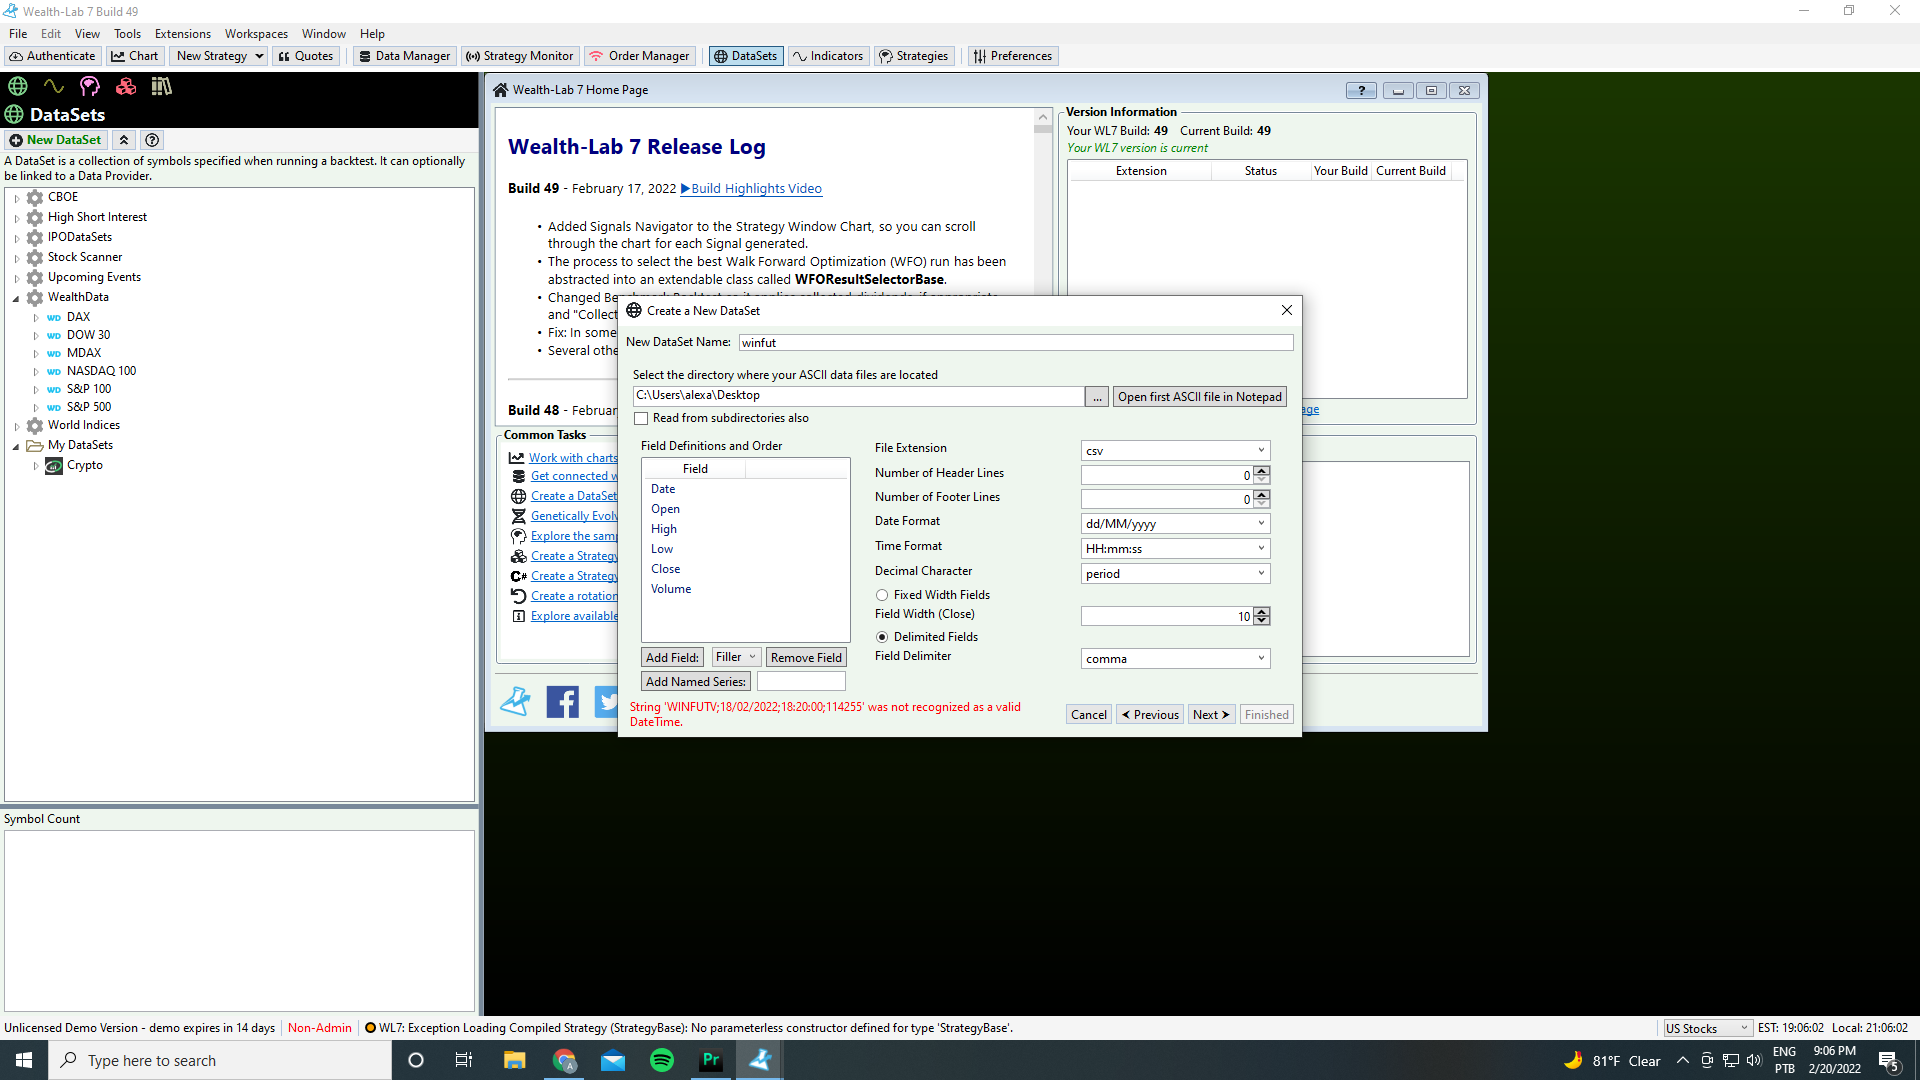Open the DataSets globe panel icon
Screen dimensions: 1920x1080
click(x=18, y=86)
